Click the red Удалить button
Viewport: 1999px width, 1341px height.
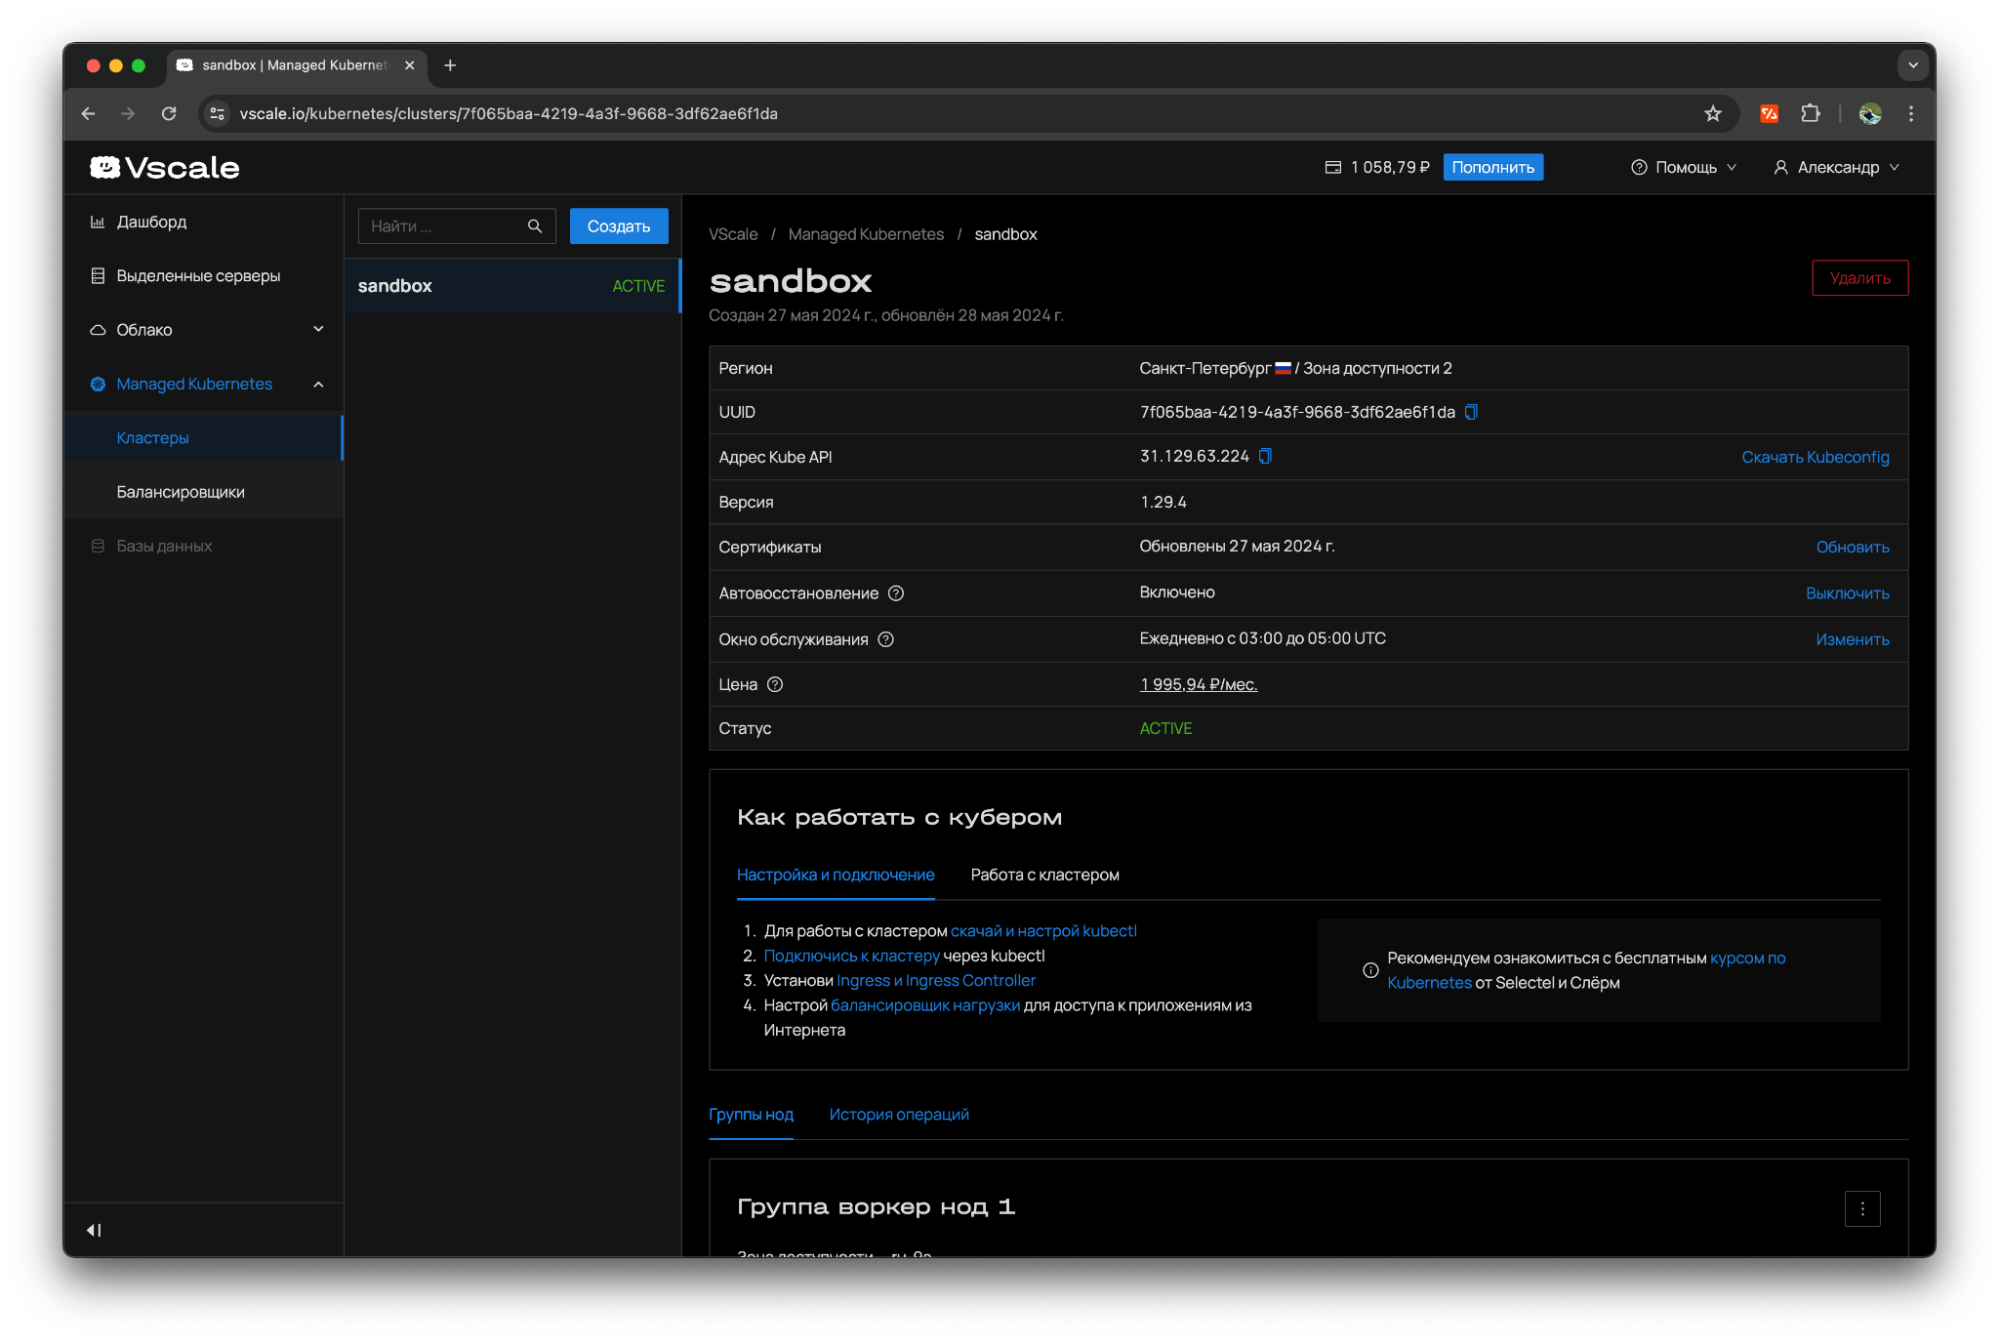pos(1859,278)
